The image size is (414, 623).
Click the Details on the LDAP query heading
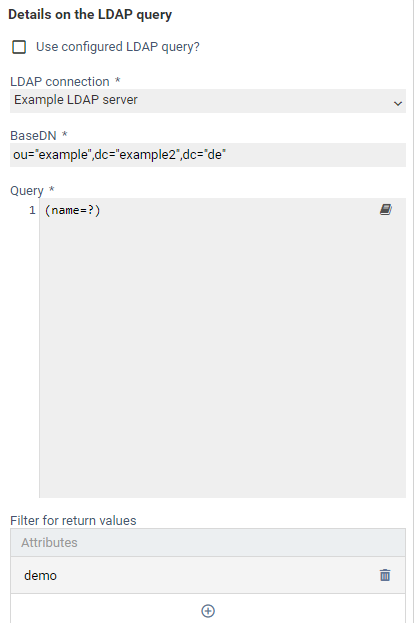[x=90, y=15]
